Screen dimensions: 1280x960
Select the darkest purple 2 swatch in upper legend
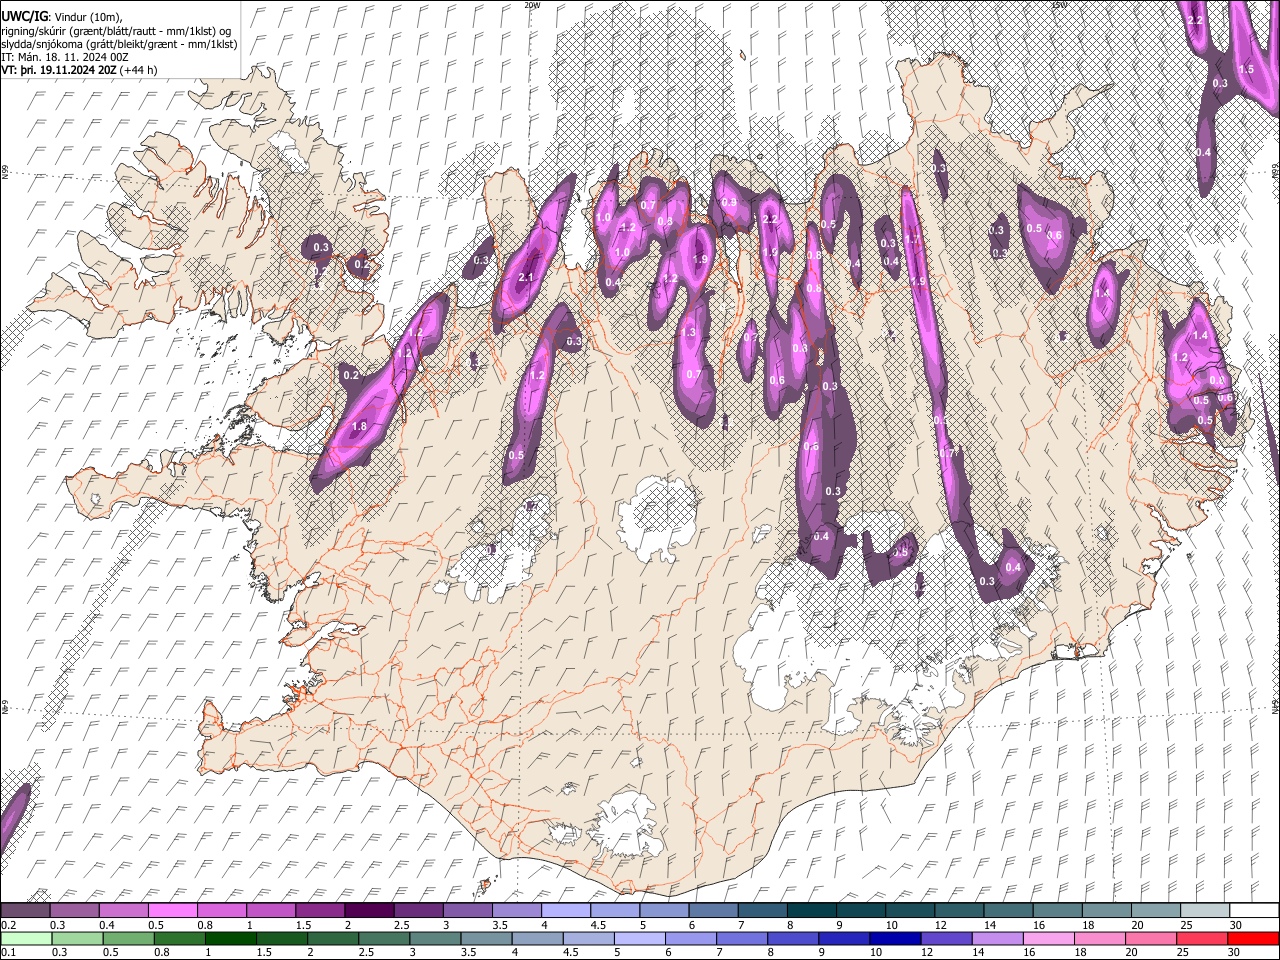(369, 911)
